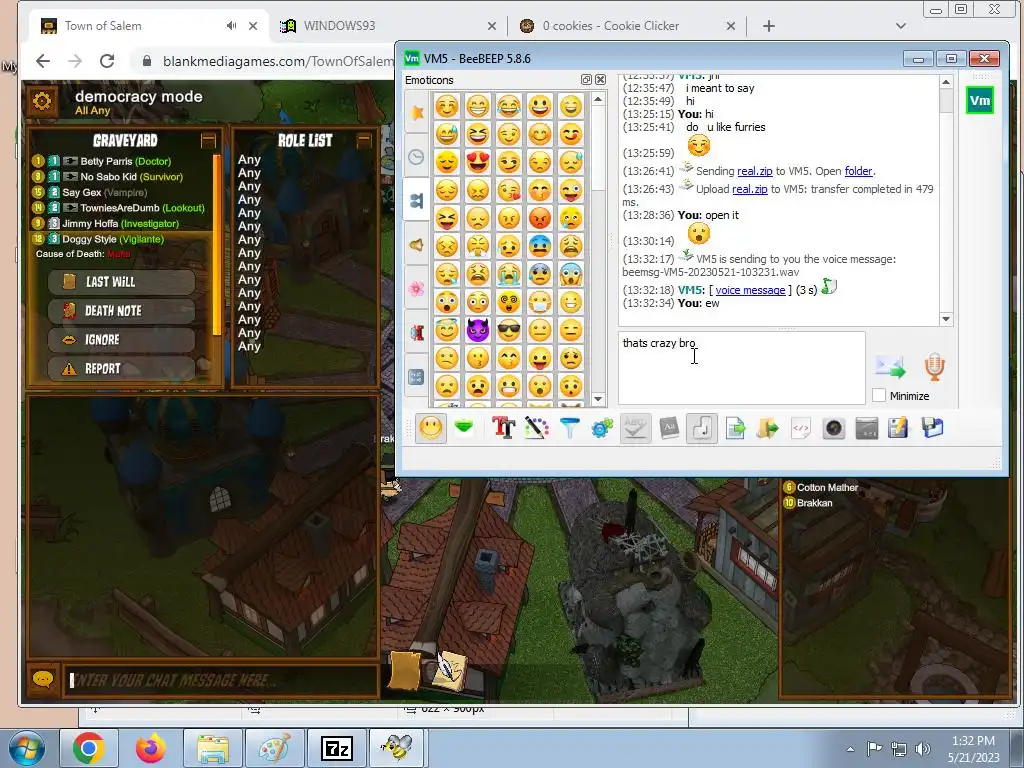Viewport: 1024px width, 768px height.
Task: Open the tab search dropdown chevron
Action: tap(901, 26)
